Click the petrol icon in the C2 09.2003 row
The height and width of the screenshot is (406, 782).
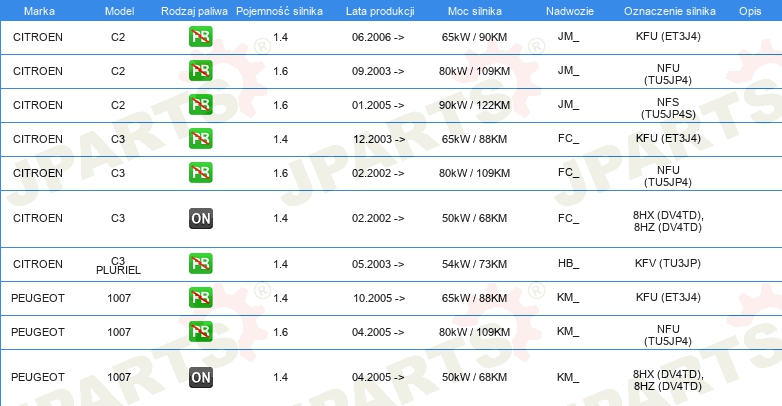click(x=200, y=71)
